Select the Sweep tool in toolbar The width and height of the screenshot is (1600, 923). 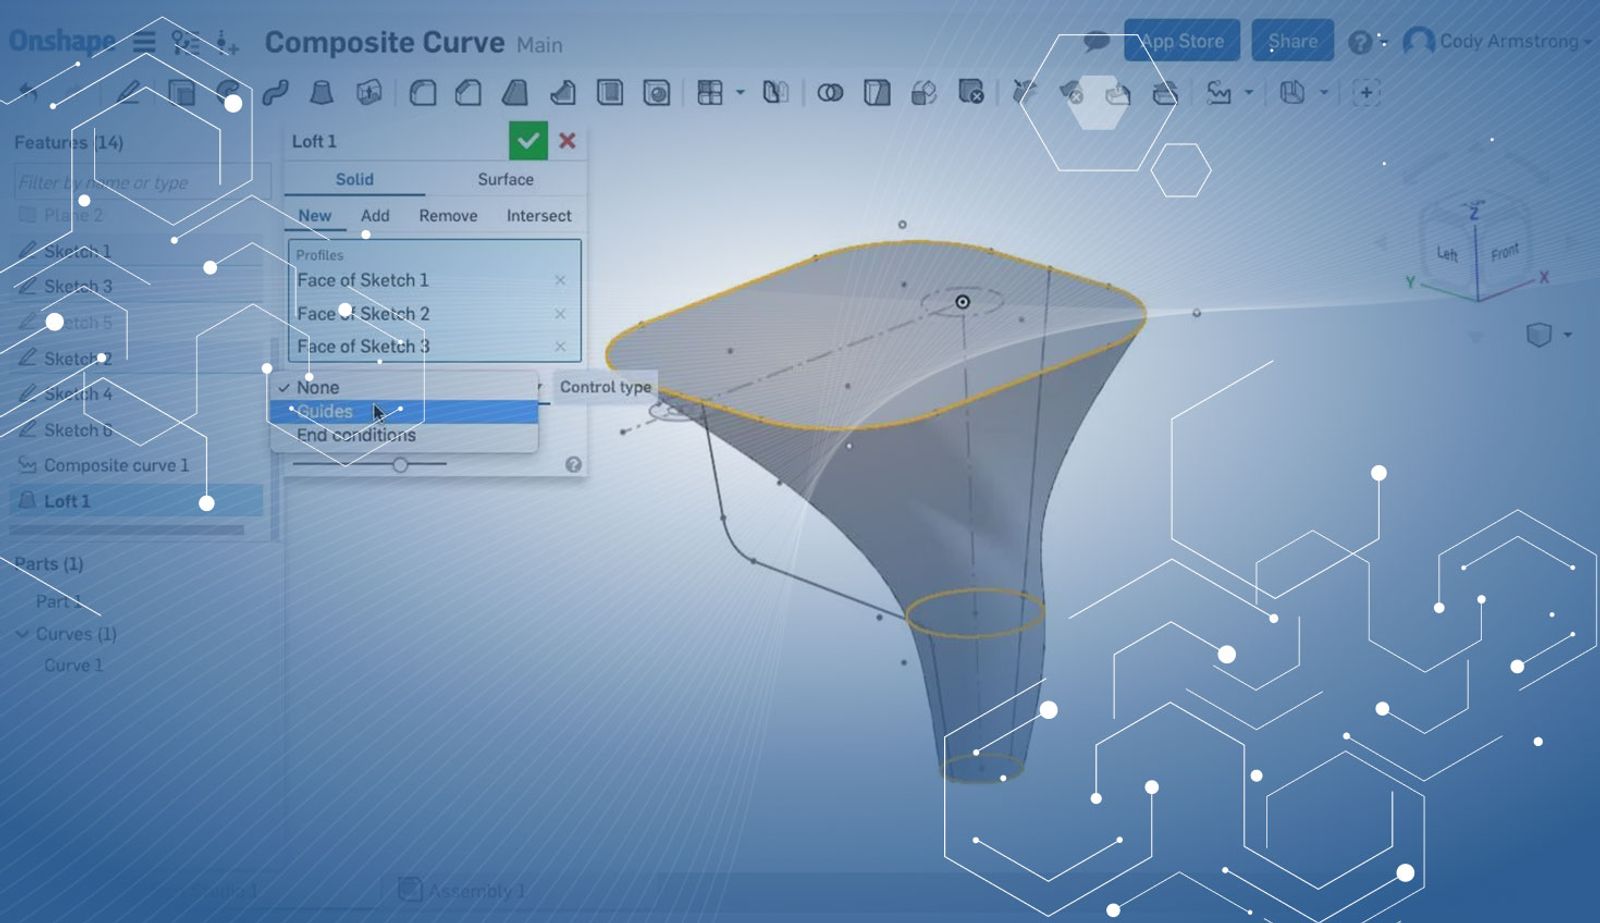pos(275,93)
